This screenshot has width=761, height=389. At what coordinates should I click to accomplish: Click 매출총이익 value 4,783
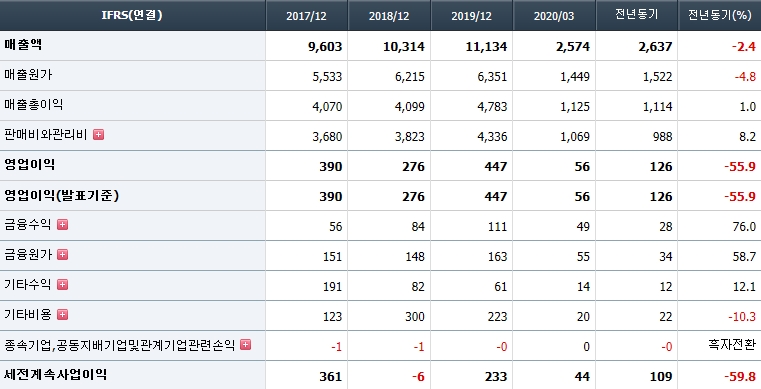(x=492, y=107)
